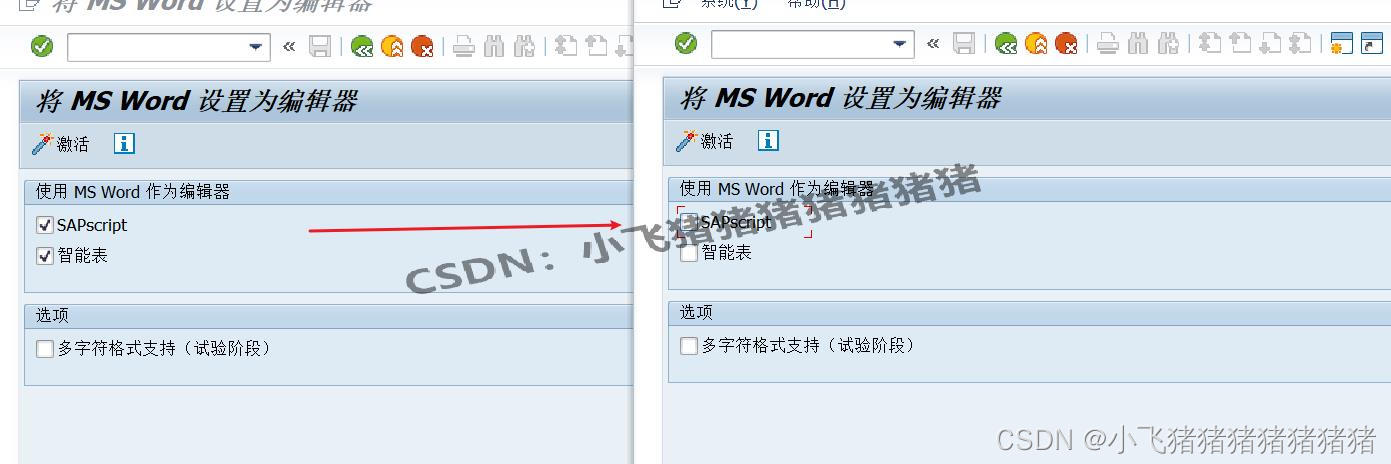This screenshot has height=464, width=1391.
Task: Click 将 MS Word 设置为编辑器 title in right window
Action: tap(840, 98)
